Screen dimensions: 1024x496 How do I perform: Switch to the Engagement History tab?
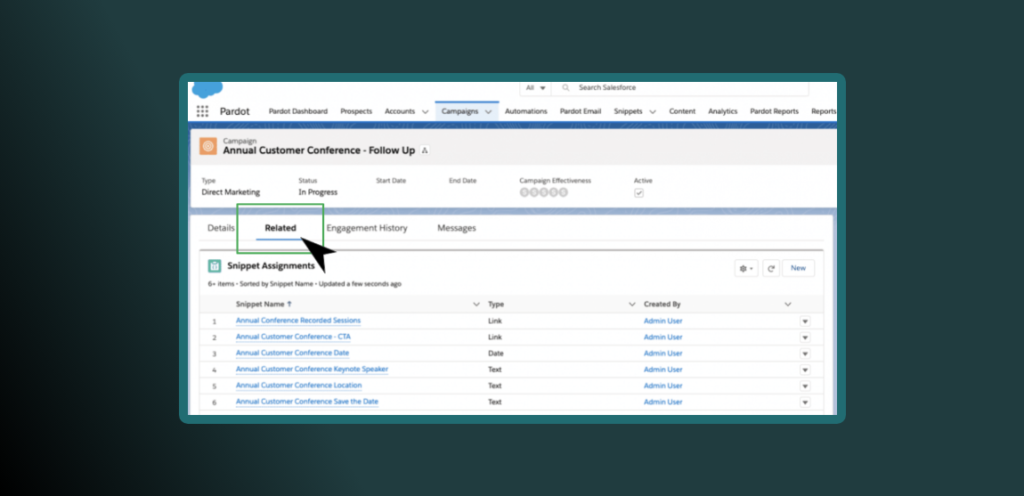point(367,228)
